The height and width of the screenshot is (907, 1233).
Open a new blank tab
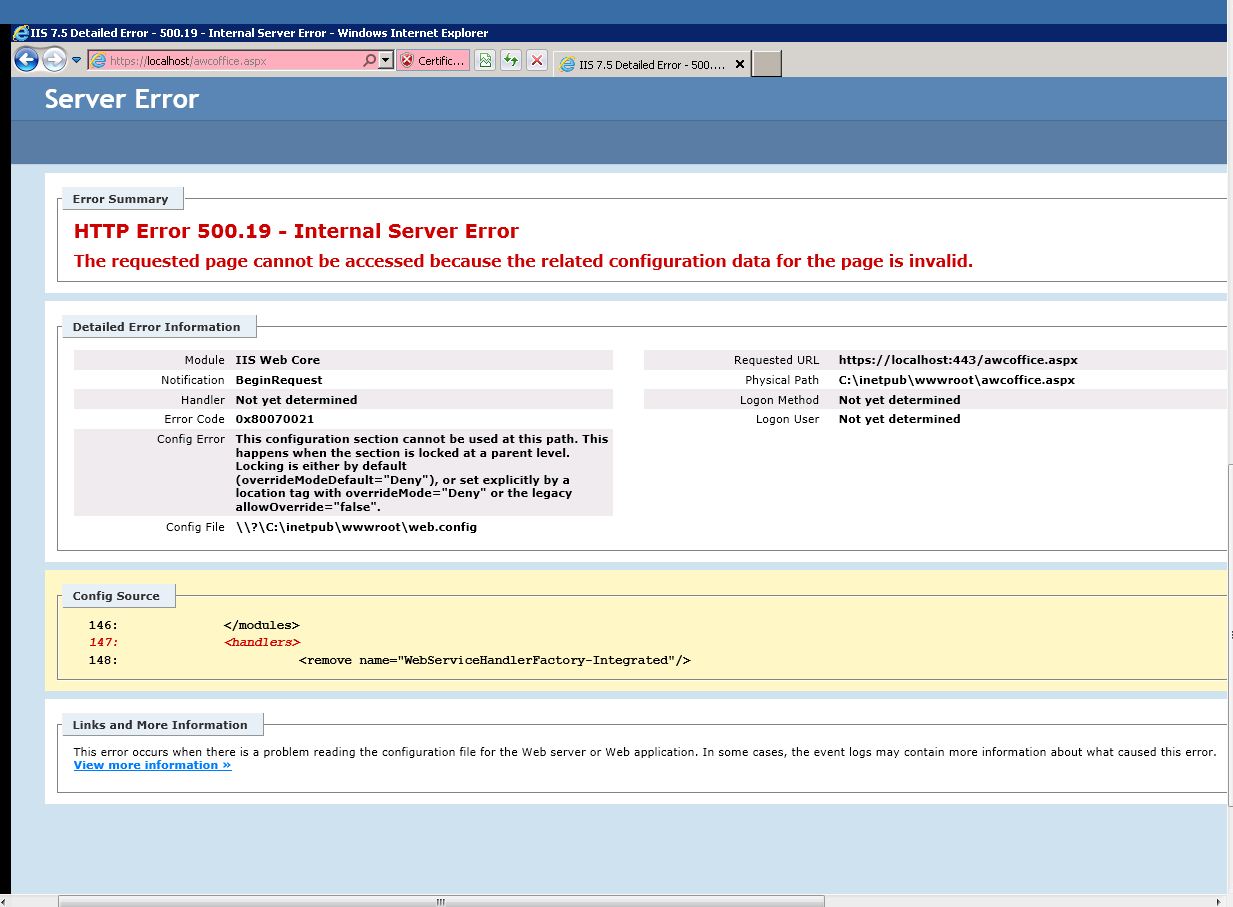766,64
